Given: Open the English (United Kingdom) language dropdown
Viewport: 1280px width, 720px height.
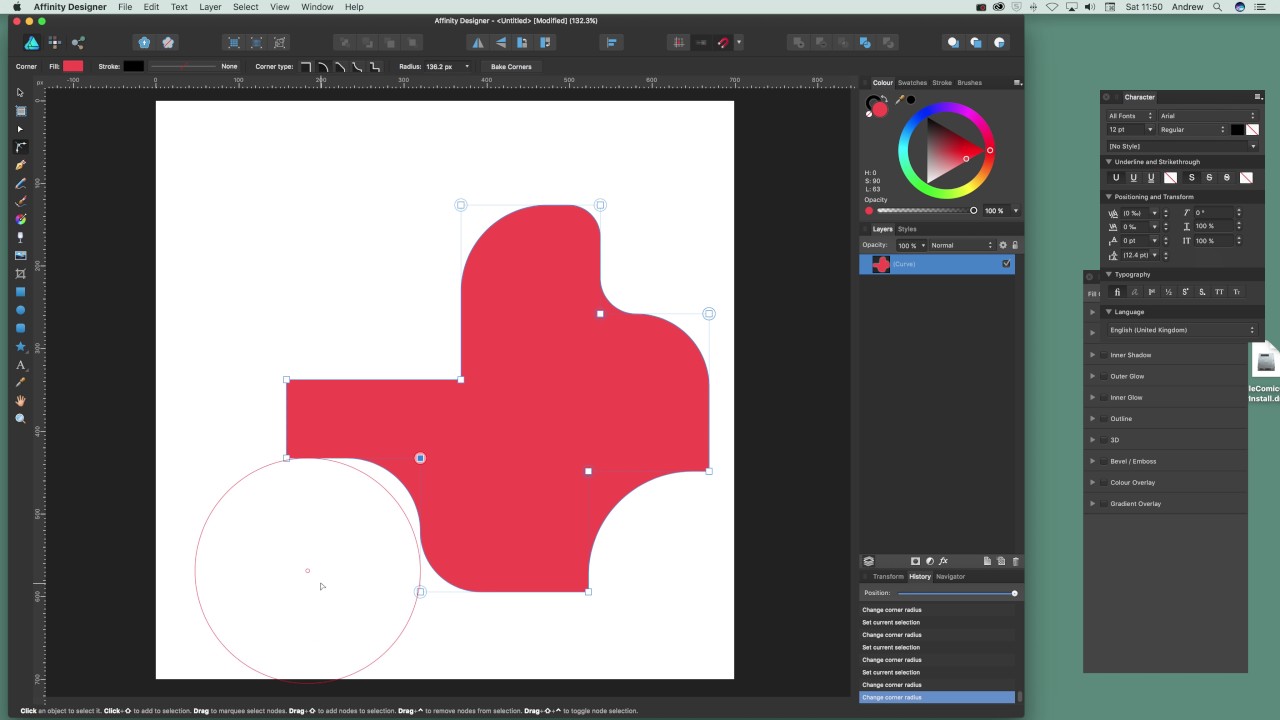Looking at the screenshot, I should click(1182, 330).
